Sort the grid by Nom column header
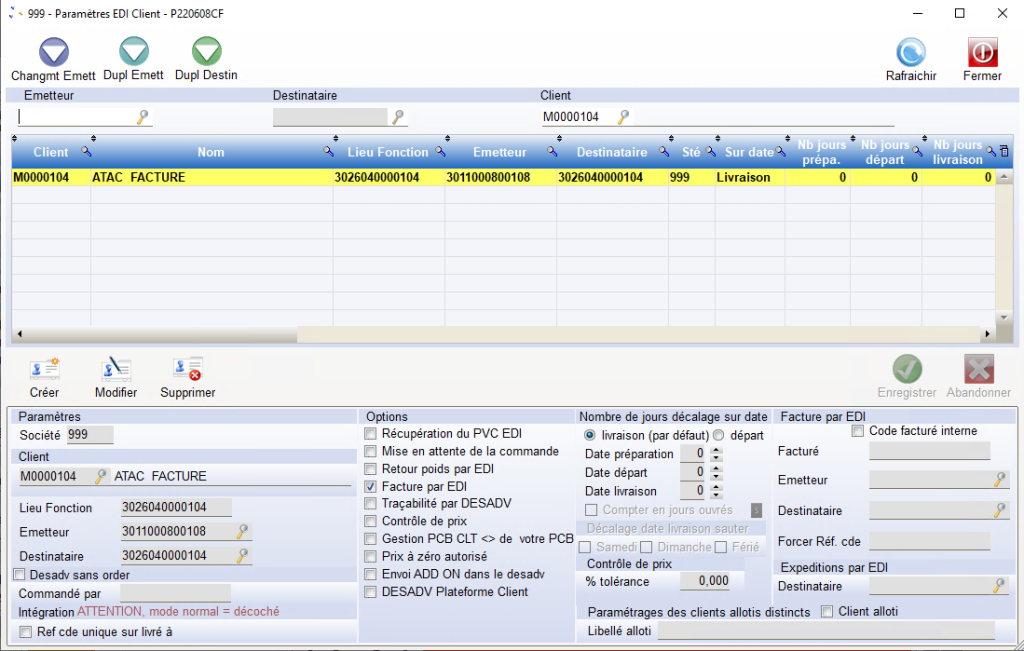Screen dimensions: 1024x651 pyautogui.click(x=210, y=152)
